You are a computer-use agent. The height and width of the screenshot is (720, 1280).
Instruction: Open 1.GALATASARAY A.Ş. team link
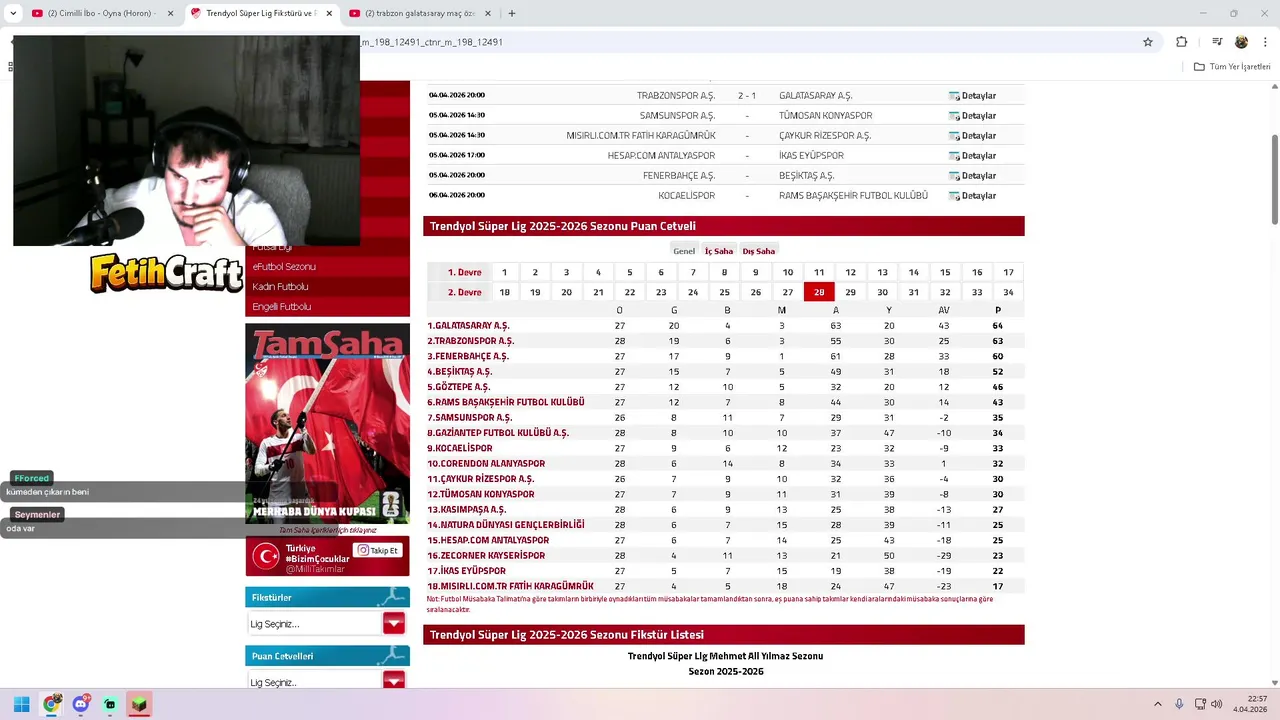click(468, 326)
